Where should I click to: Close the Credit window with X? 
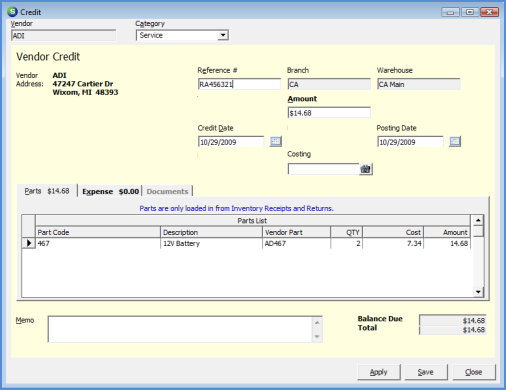489,12
